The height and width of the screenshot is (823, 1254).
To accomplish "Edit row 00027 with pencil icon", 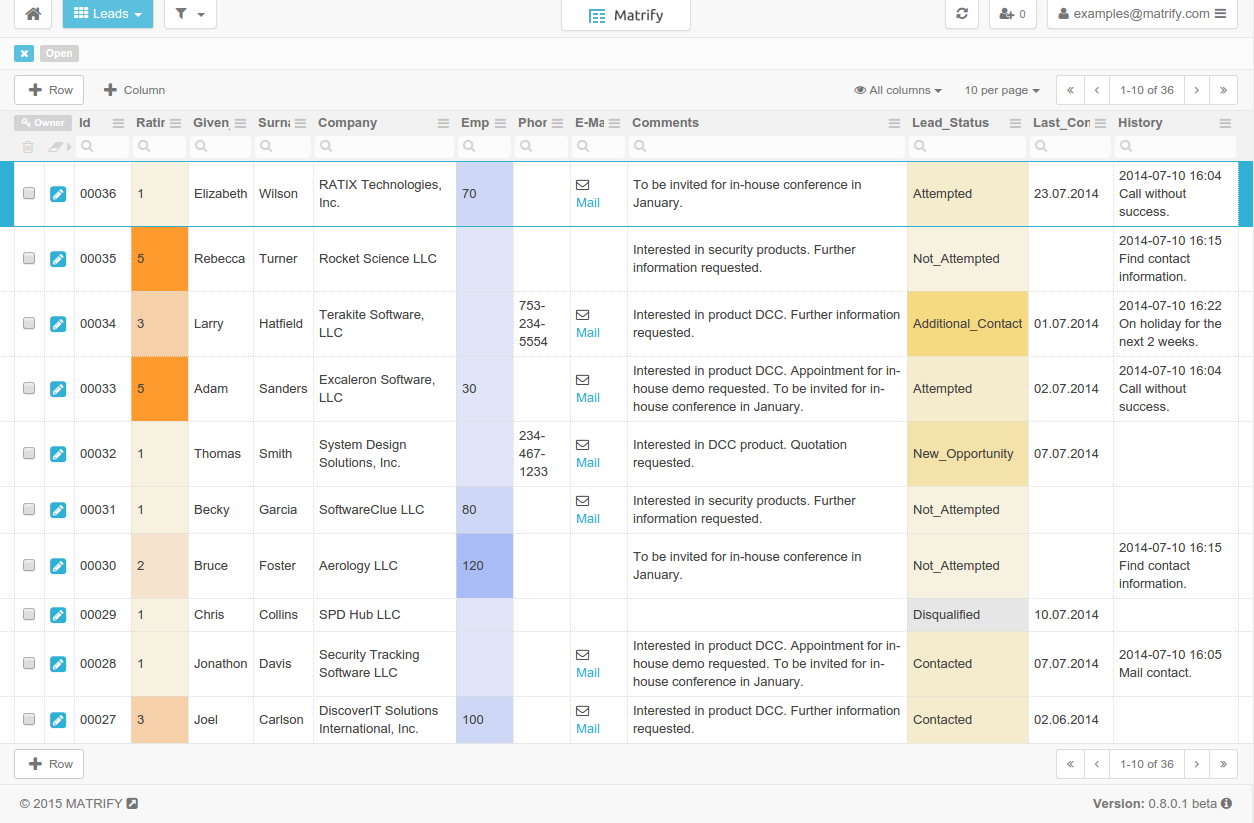I will point(58,720).
